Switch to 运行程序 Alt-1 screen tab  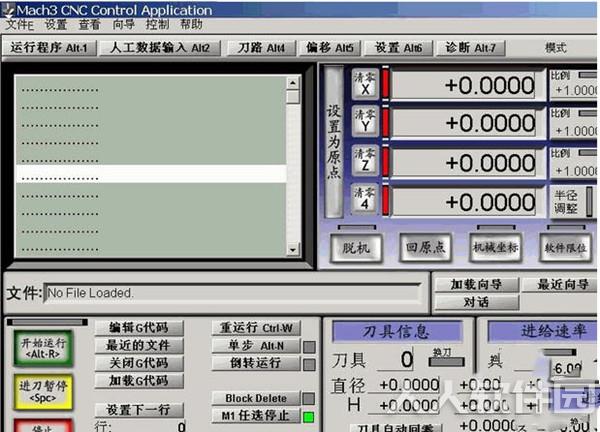[49, 48]
